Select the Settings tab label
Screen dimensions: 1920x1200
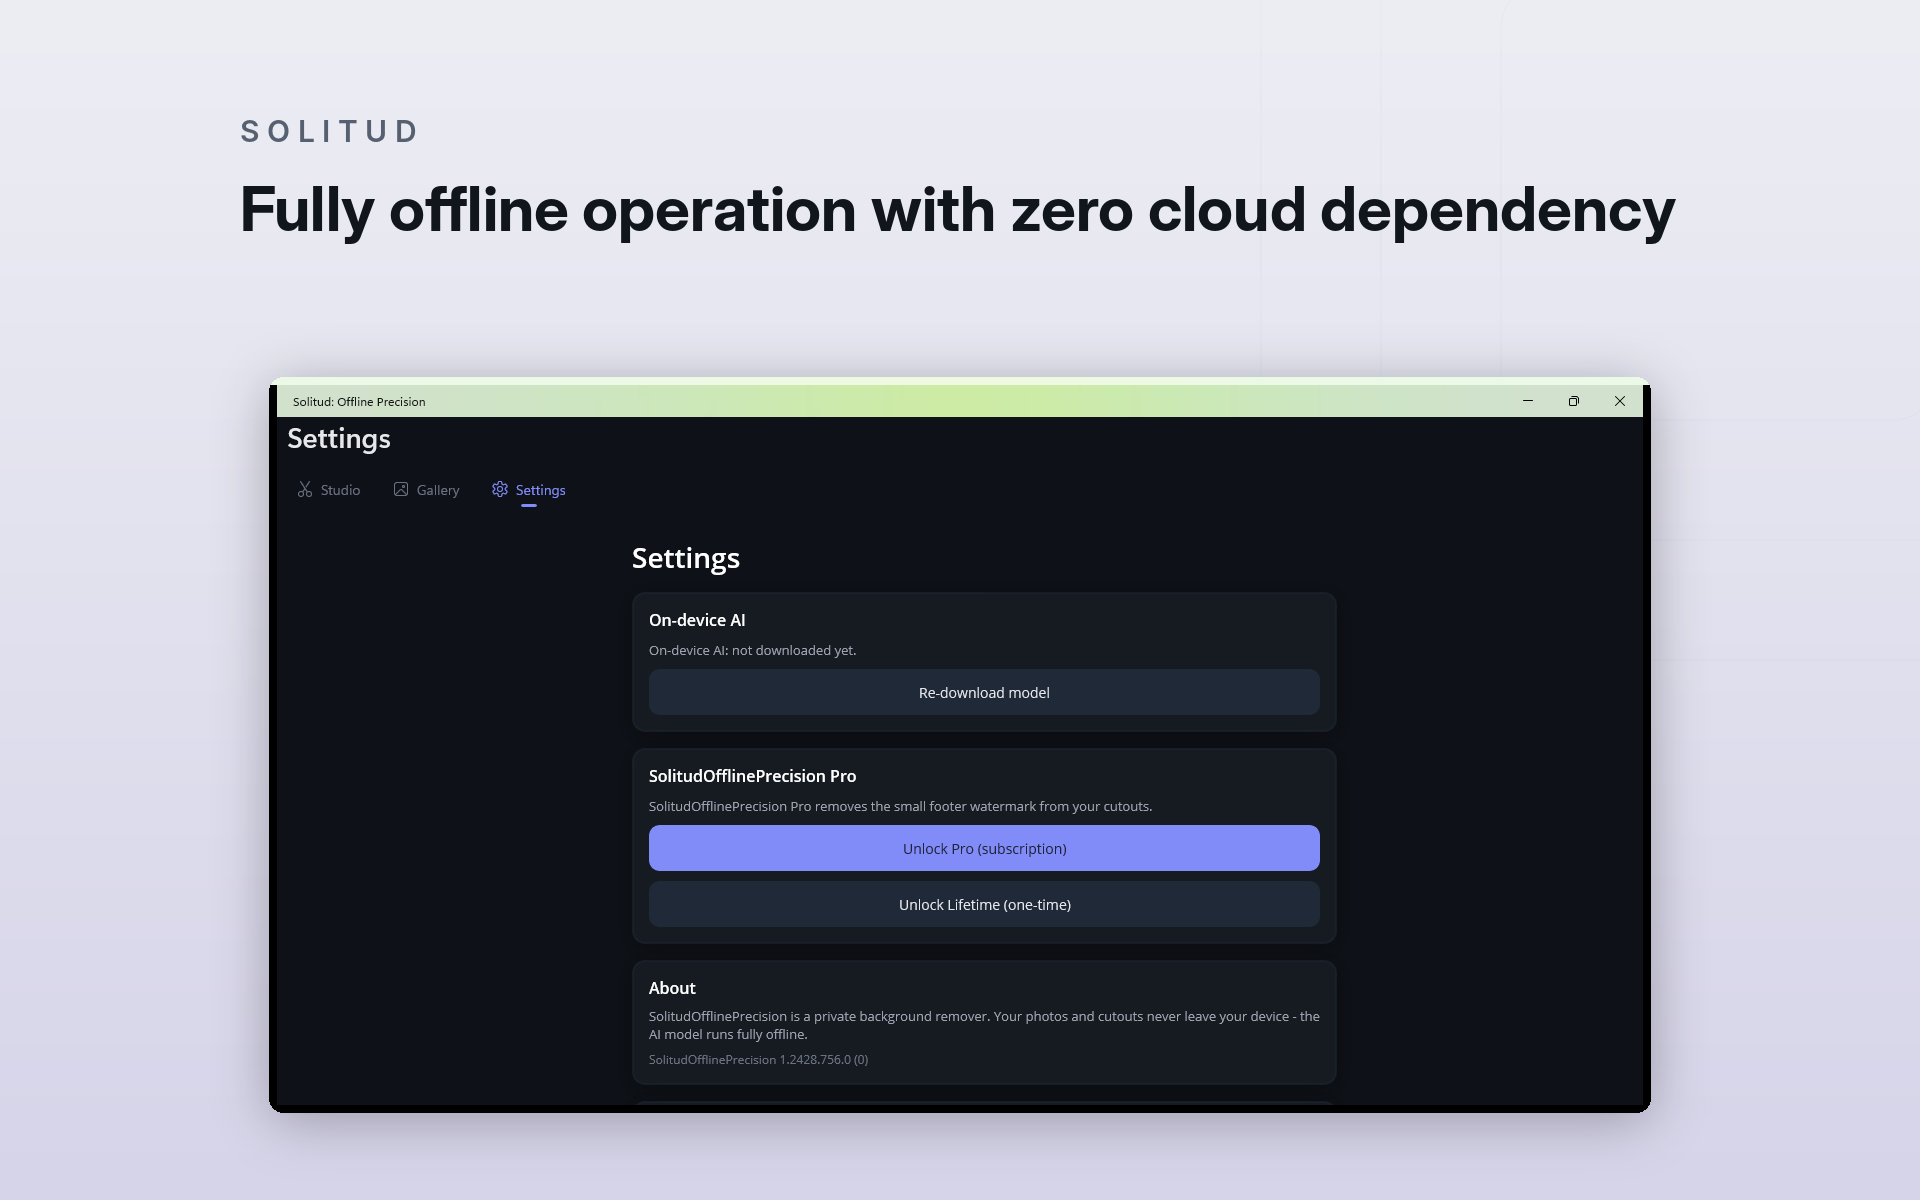(540, 490)
